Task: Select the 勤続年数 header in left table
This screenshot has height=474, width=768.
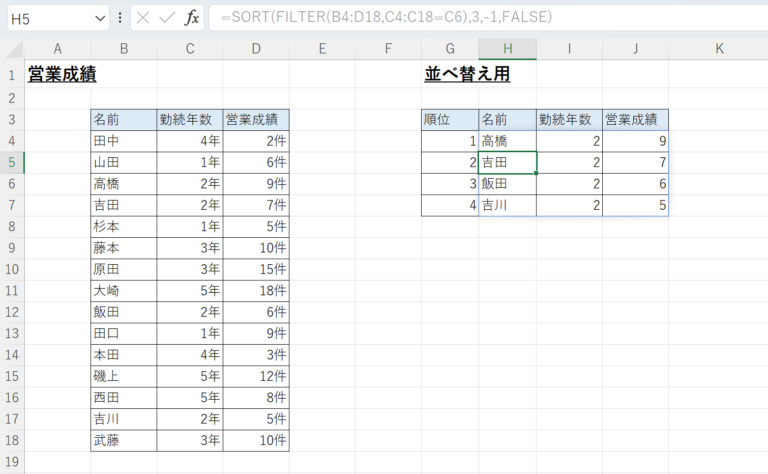Action: click(189, 119)
